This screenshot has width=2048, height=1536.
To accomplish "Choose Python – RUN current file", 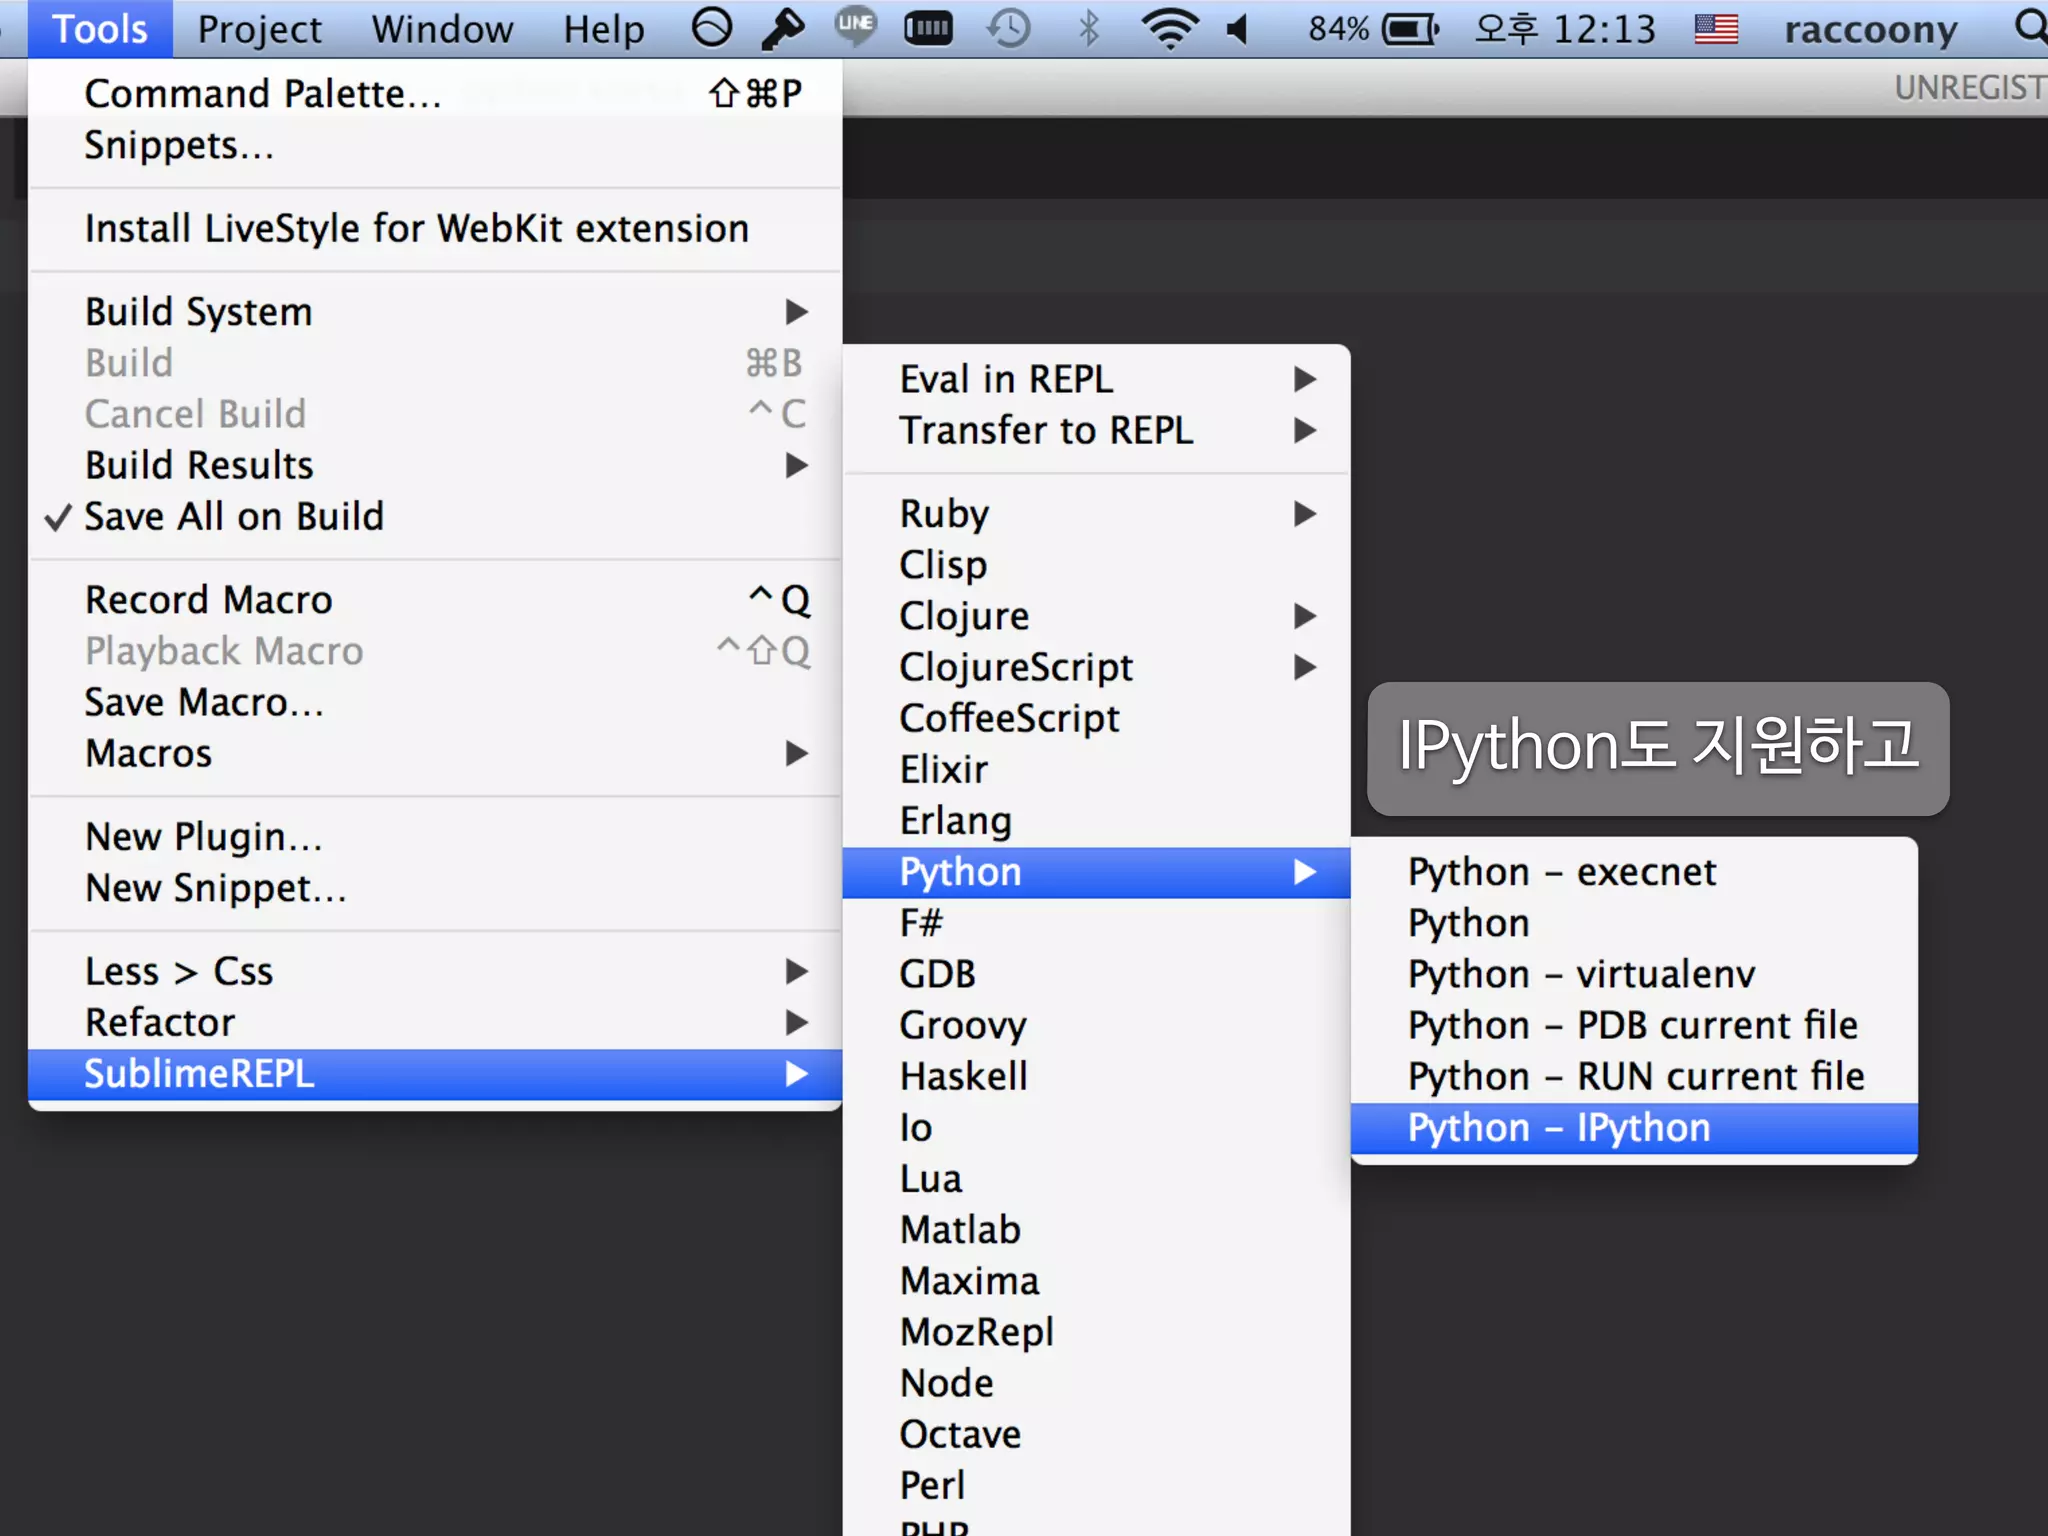I will coord(1634,1076).
